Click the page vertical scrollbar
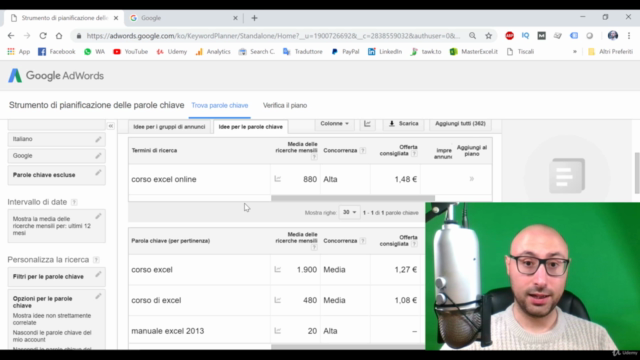This screenshot has height=360, width=640. tap(637, 173)
